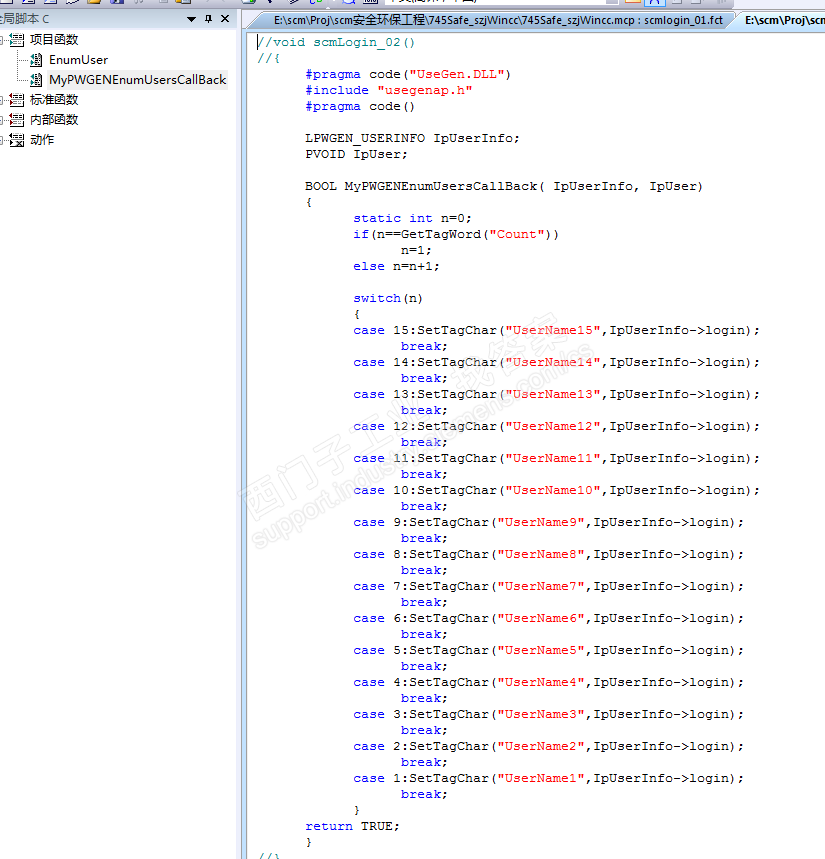This screenshot has width=825, height=859.
Task: Click the n=1; assignment line
Action: click(x=416, y=250)
